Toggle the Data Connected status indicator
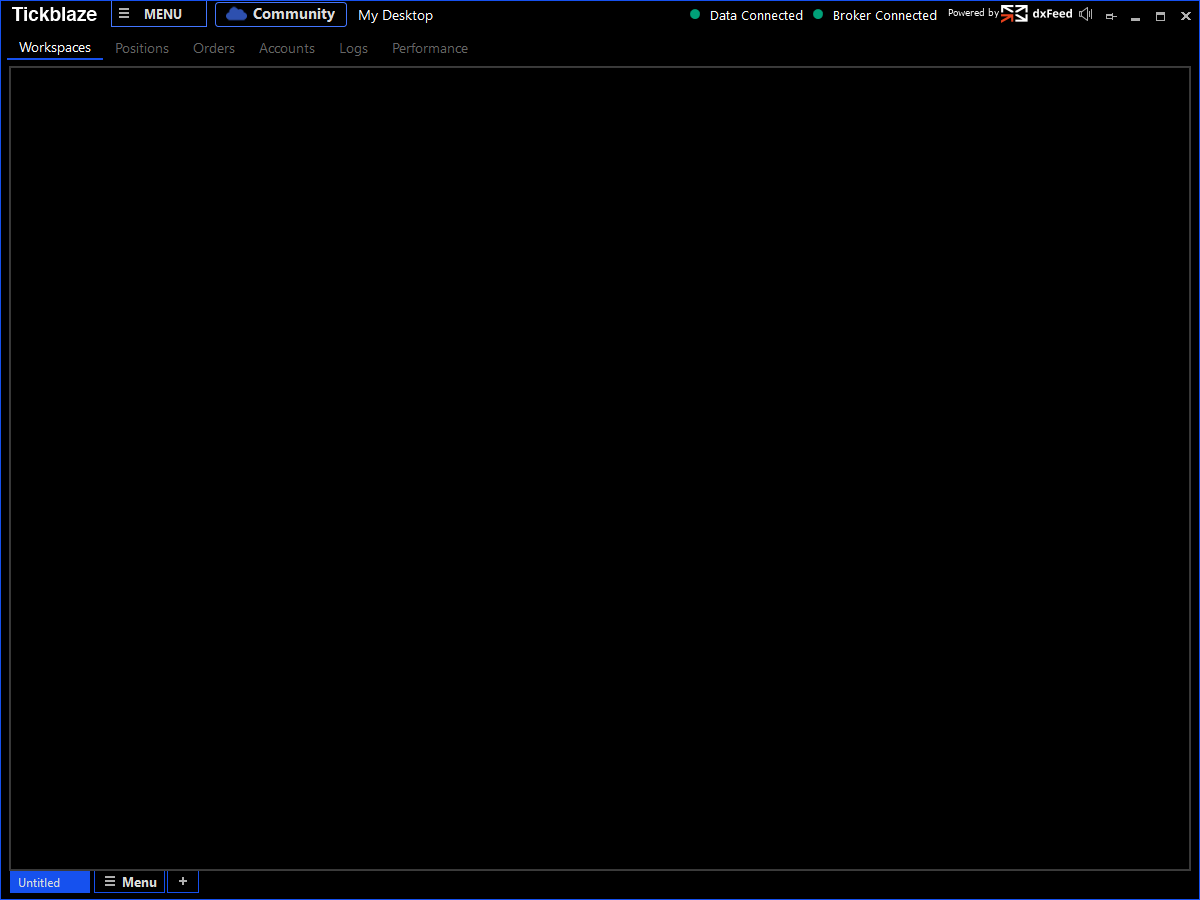 click(695, 15)
